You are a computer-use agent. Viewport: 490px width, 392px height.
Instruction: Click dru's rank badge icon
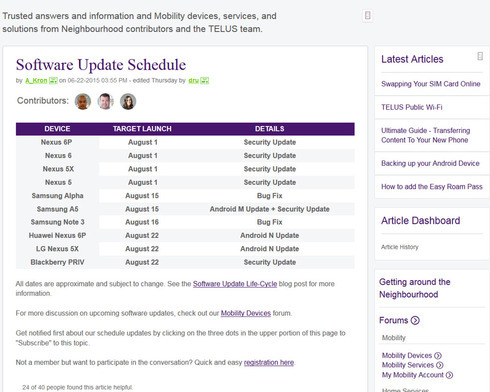[x=205, y=80]
